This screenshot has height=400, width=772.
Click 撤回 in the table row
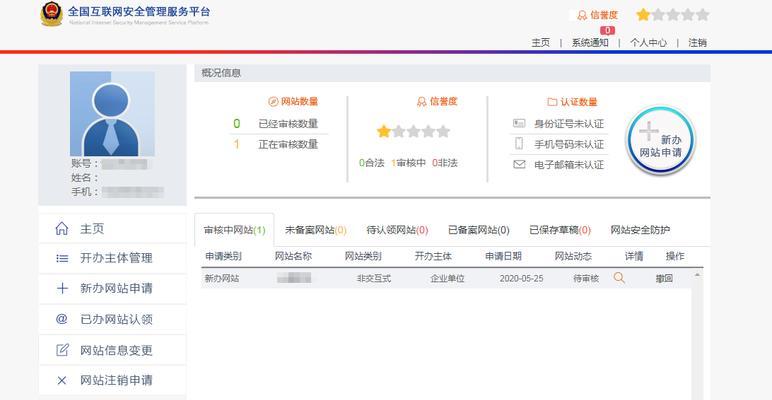[x=664, y=278]
